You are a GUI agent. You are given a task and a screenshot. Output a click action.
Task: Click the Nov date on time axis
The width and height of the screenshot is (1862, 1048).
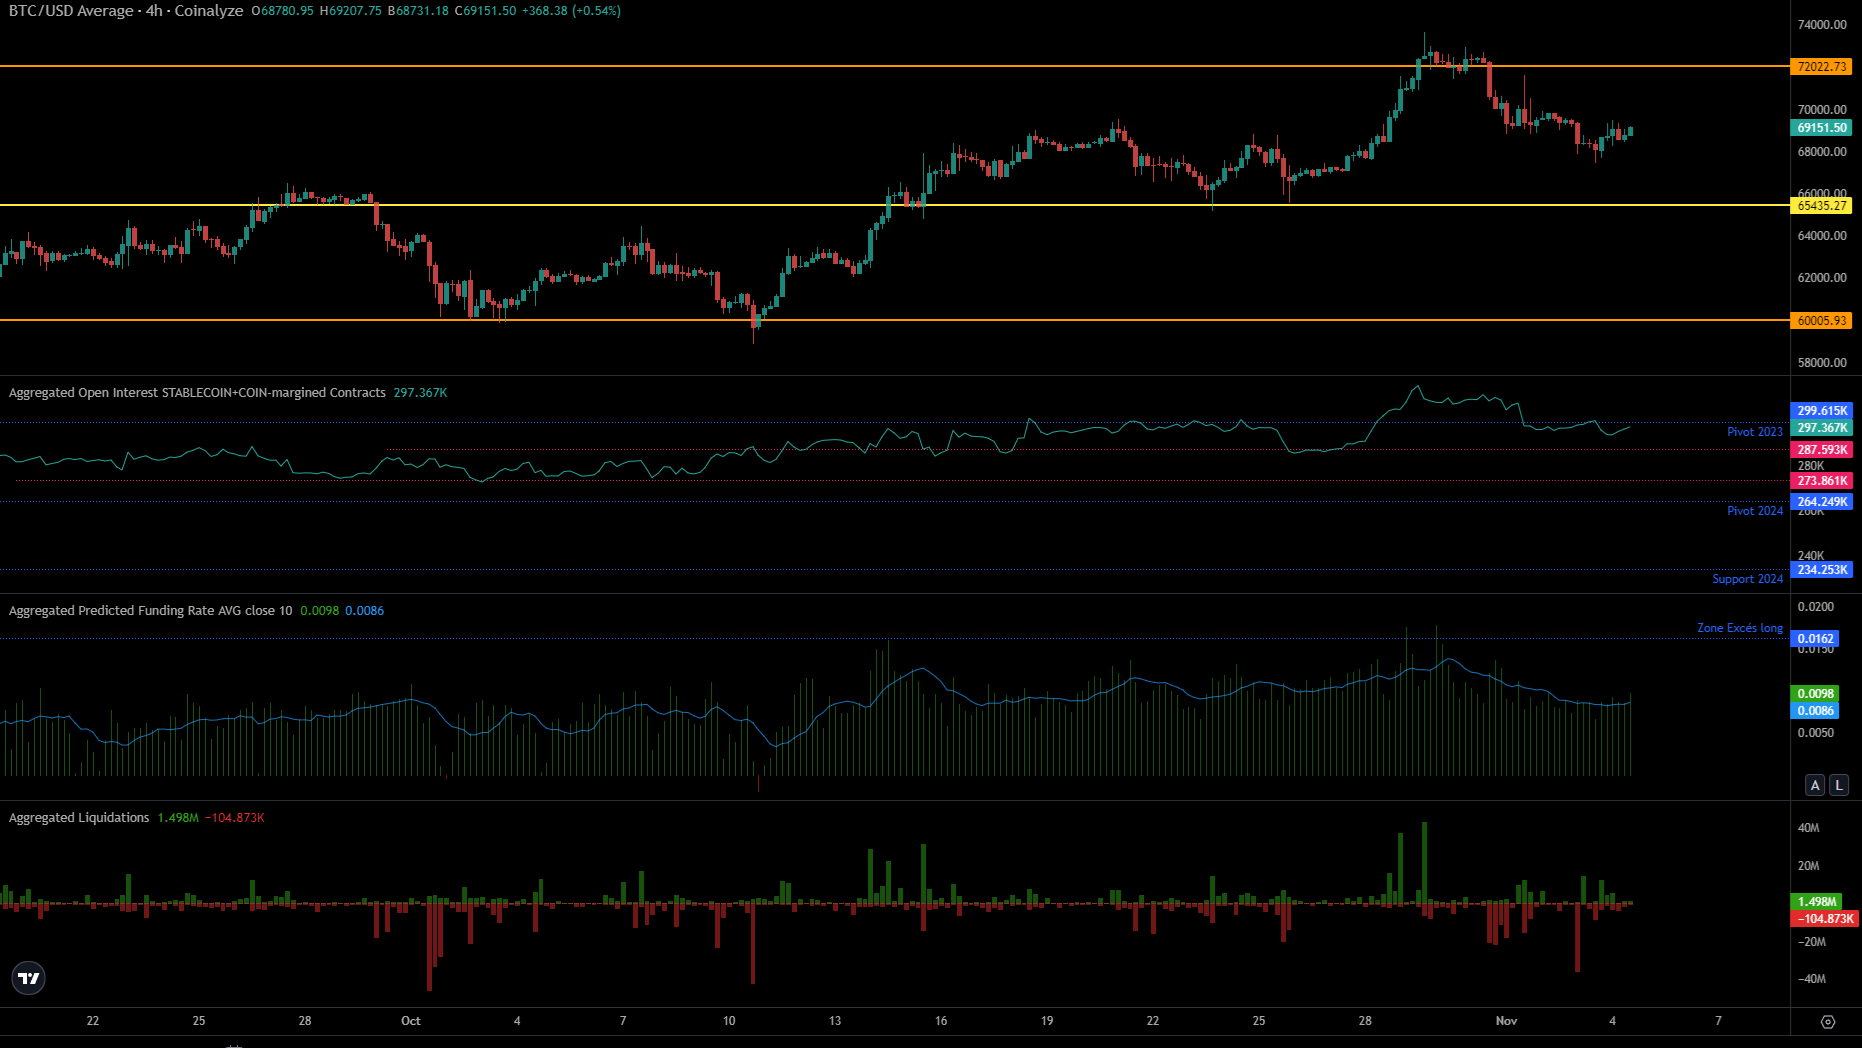point(1507,1021)
